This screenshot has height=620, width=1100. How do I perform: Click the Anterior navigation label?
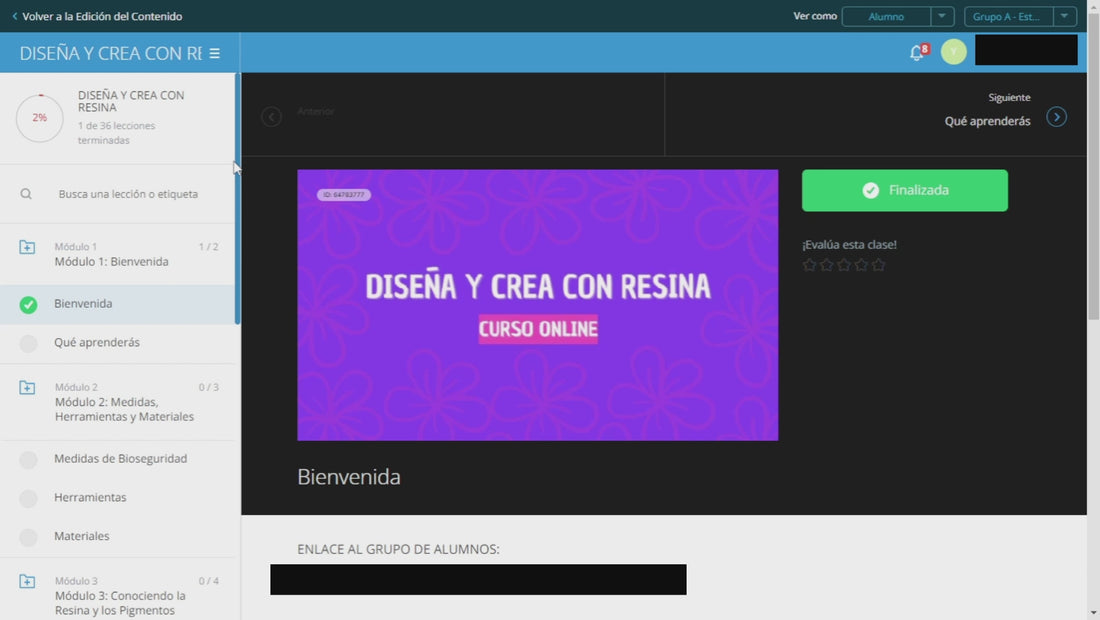click(316, 112)
